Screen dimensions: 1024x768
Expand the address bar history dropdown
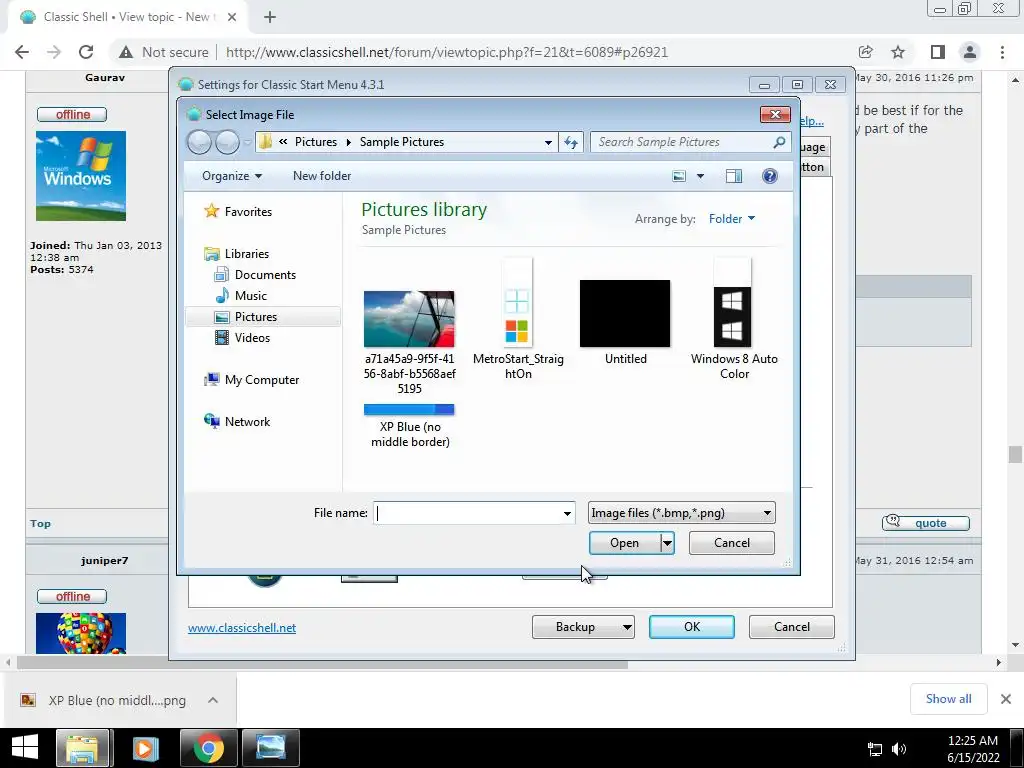click(x=548, y=142)
